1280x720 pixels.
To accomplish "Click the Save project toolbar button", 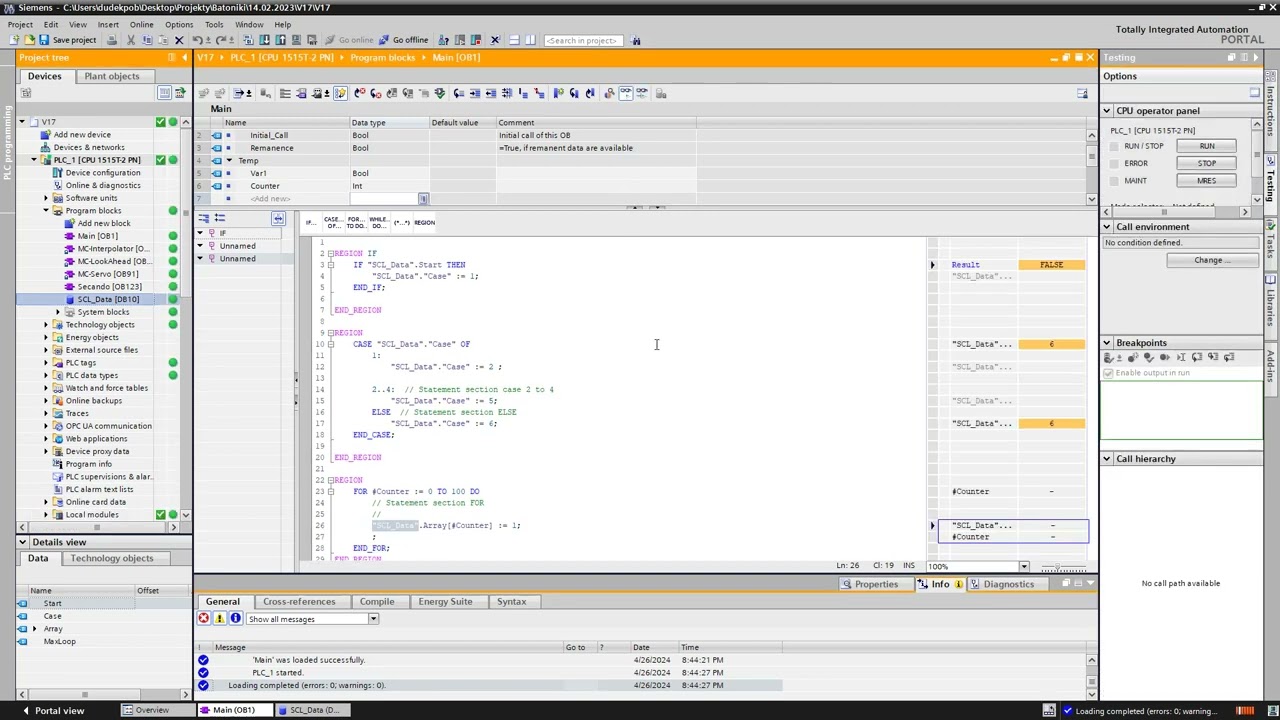I will (x=67, y=40).
